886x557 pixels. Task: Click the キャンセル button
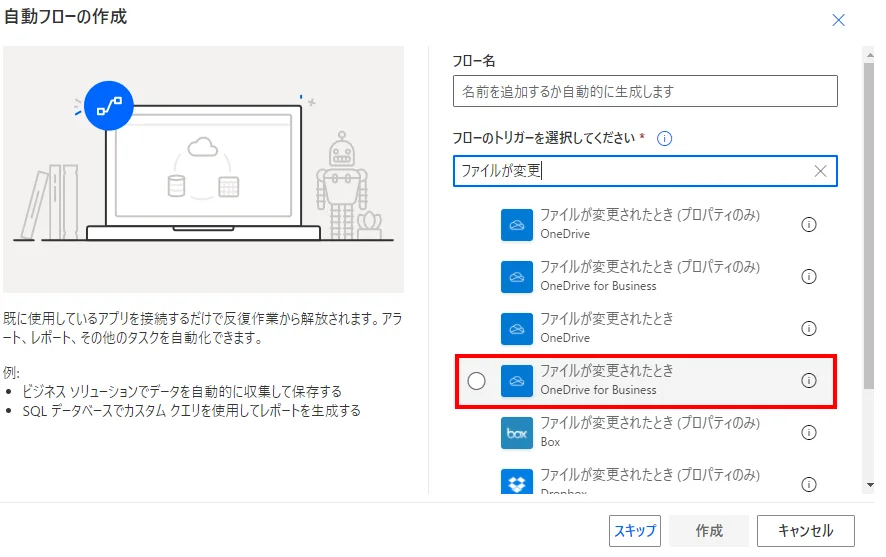(806, 531)
